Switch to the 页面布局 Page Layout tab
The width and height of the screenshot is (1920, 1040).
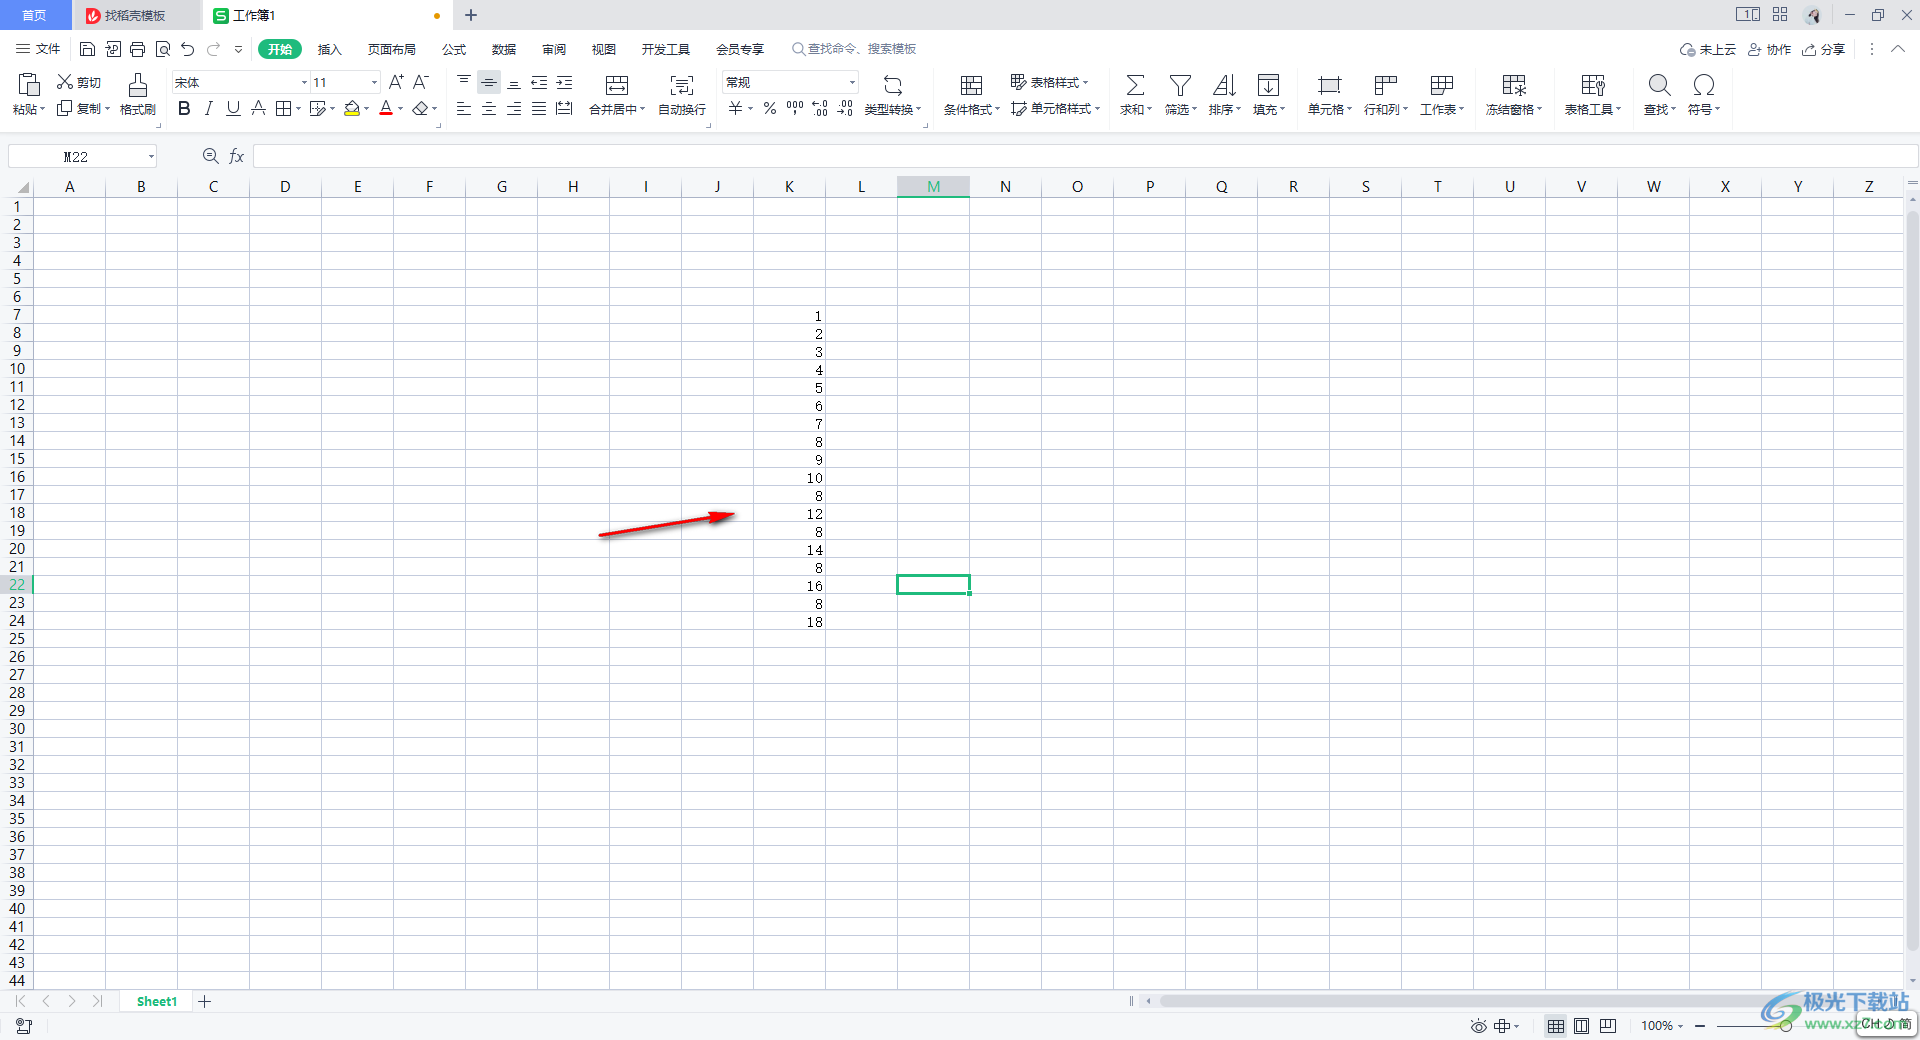[x=391, y=49]
